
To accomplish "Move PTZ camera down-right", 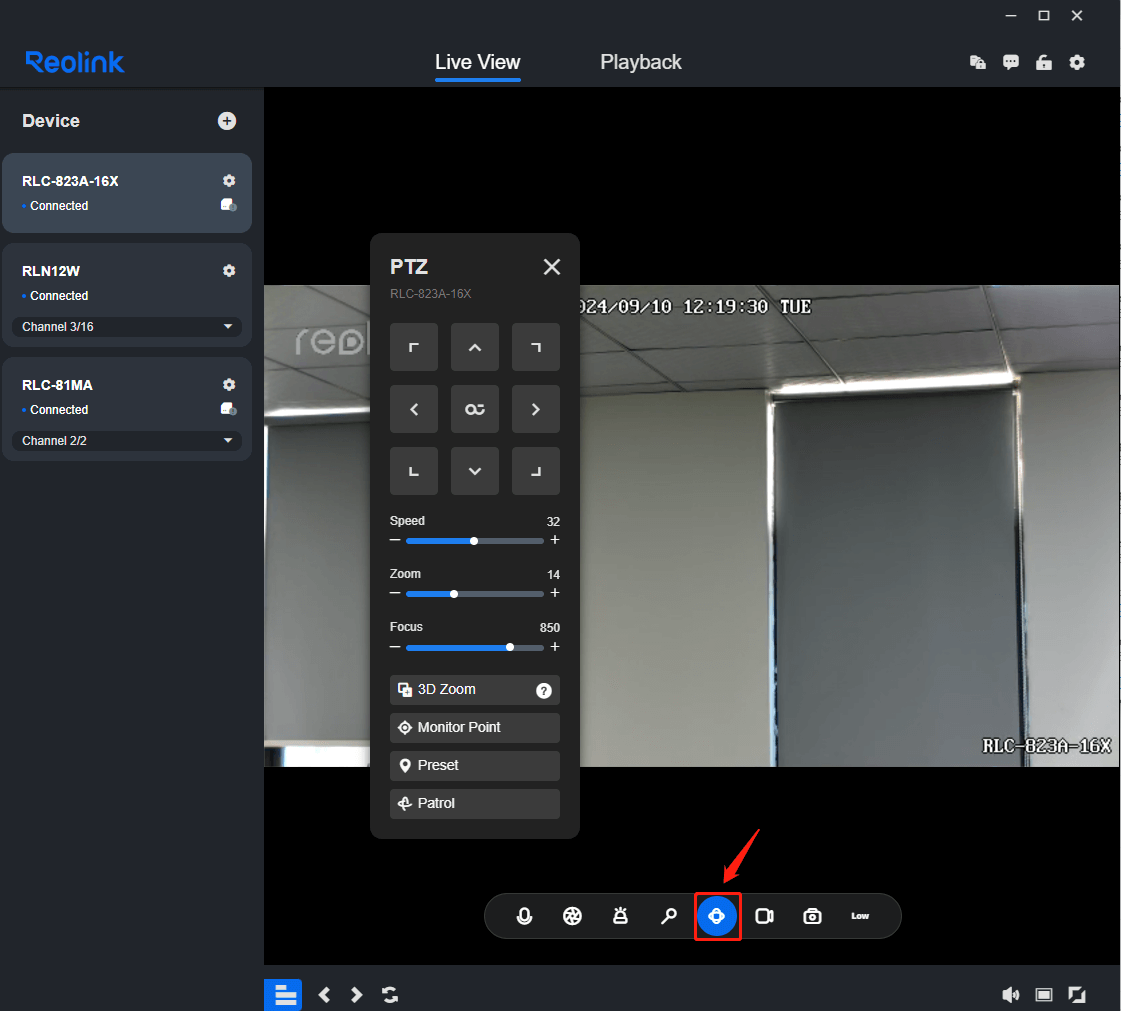I will point(535,471).
